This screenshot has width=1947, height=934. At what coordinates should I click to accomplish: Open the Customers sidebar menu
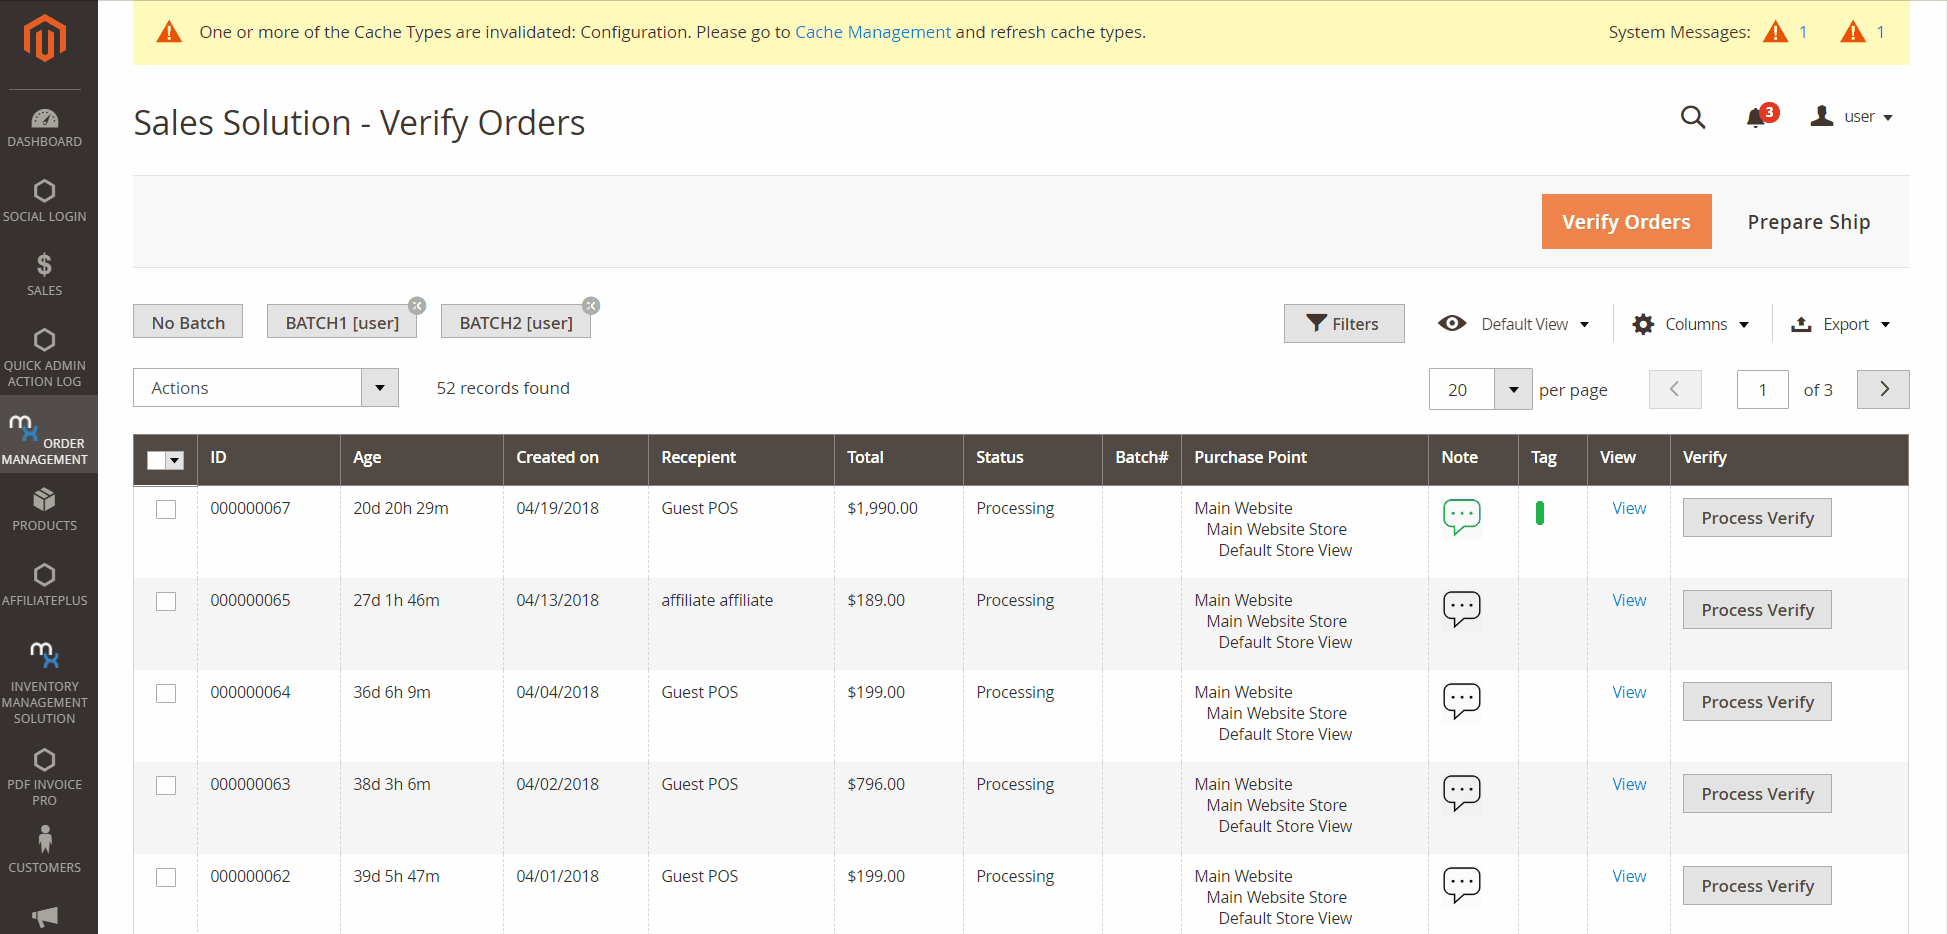click(45, 849)
